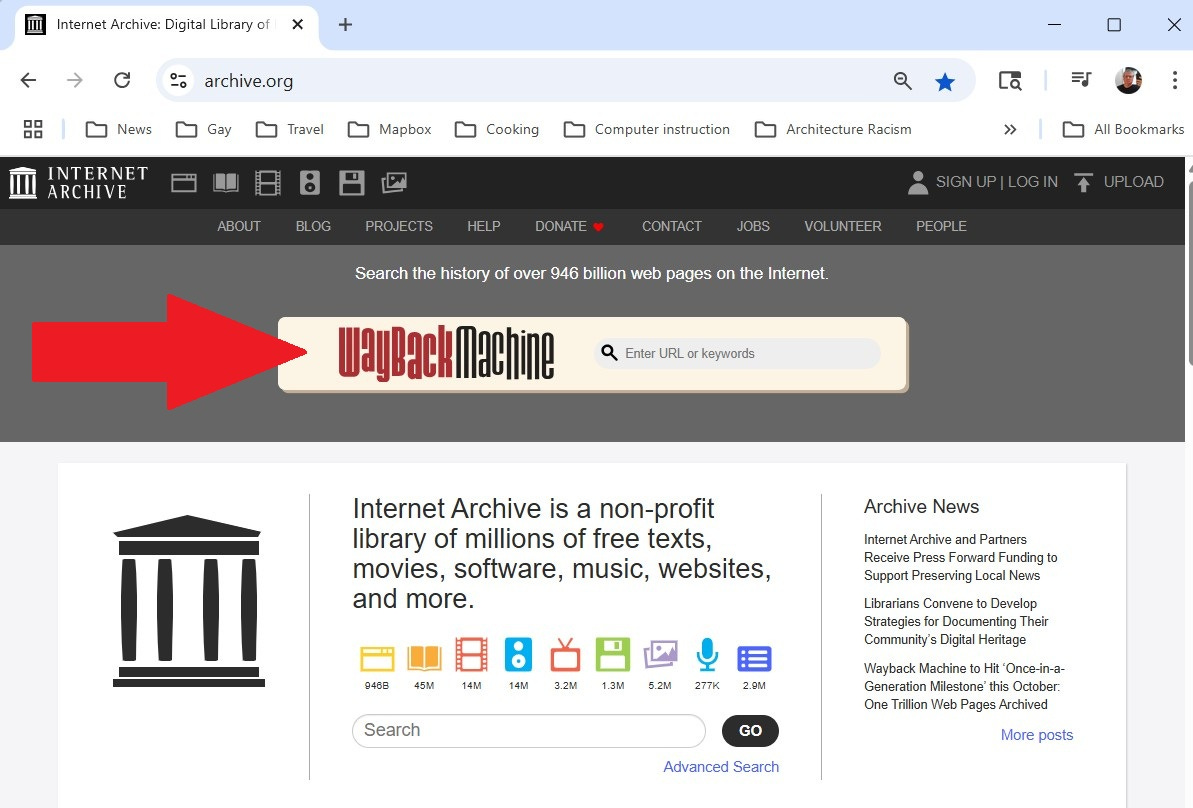Open the Audio speaker icon in top navigation

click(310, 183)
